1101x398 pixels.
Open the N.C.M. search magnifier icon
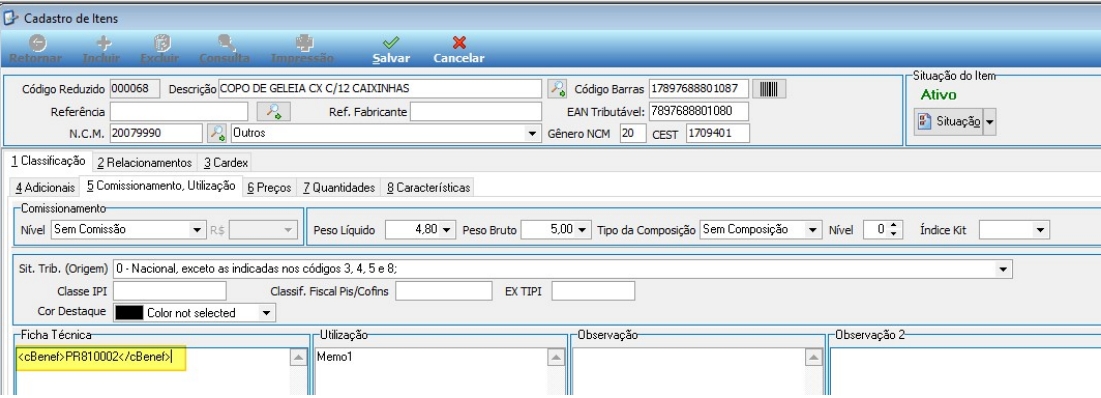[218, 133]
